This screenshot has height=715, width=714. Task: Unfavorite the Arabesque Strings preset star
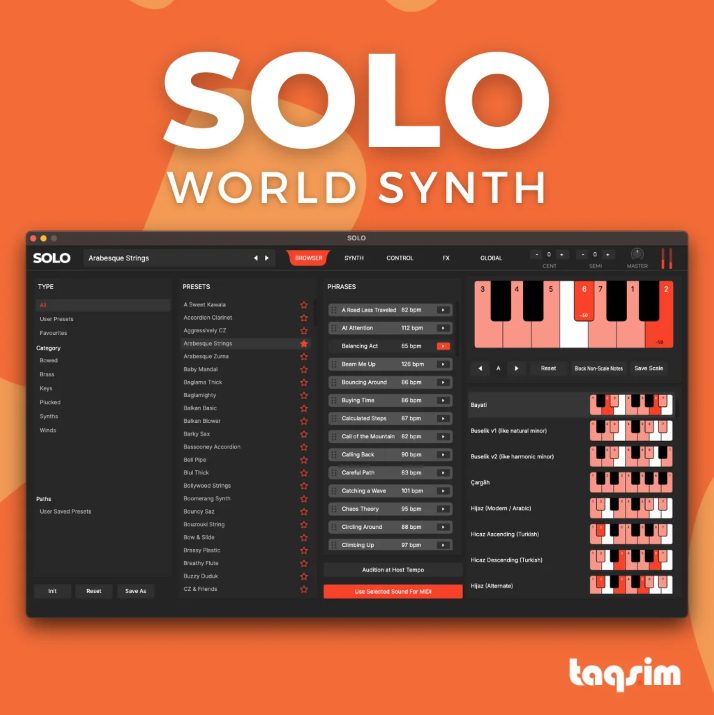(x=304, y=343)
